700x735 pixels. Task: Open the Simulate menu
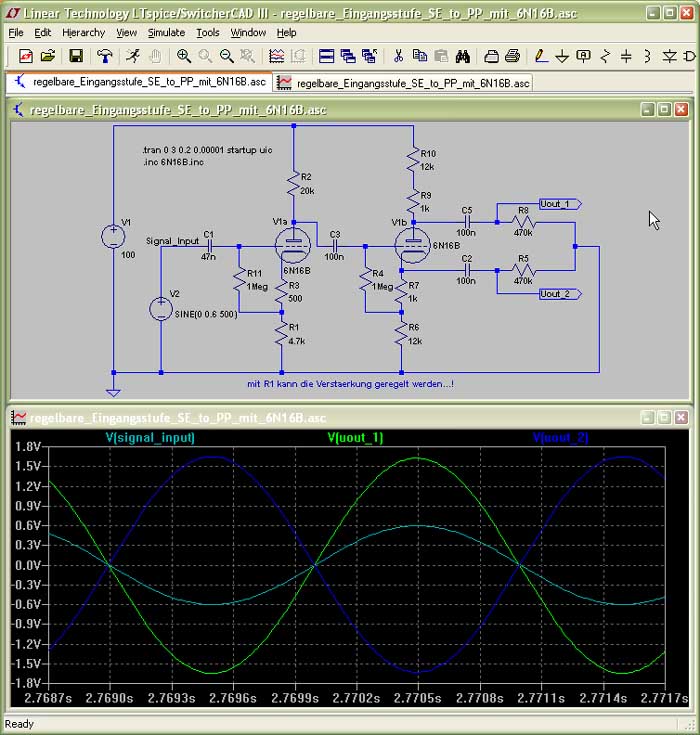166,32
